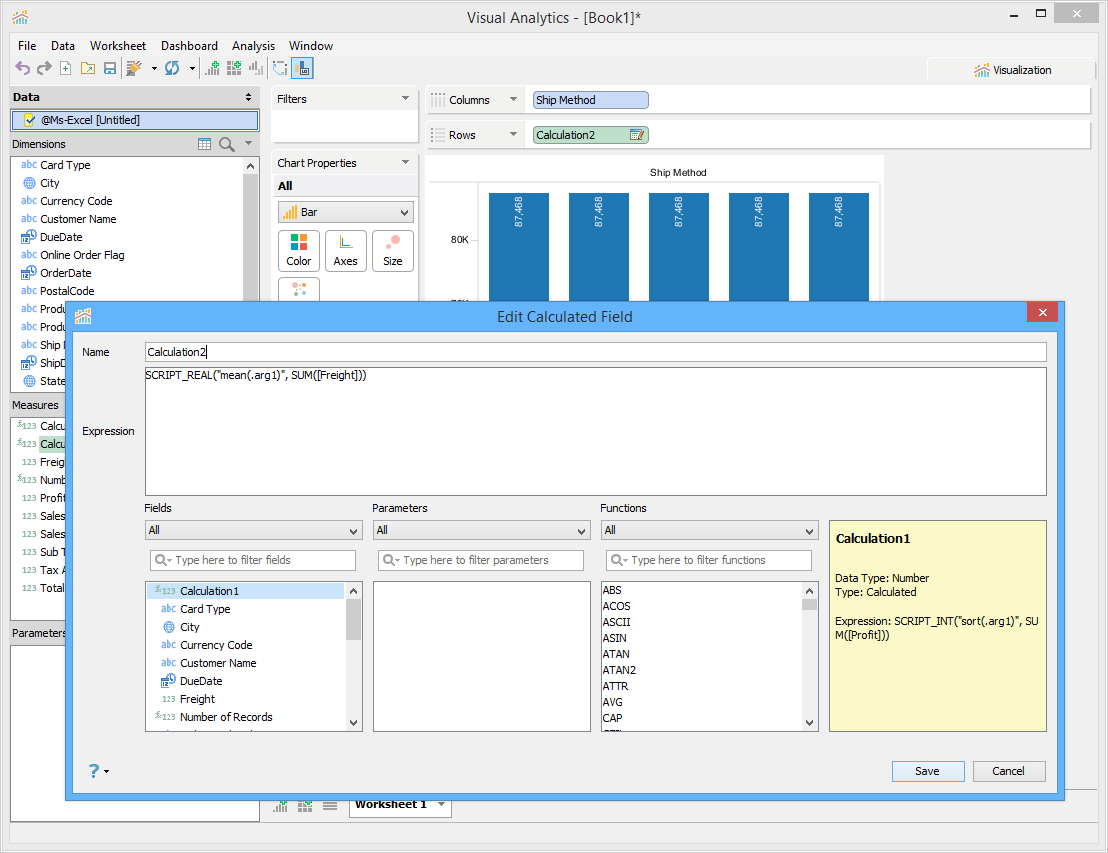Click the magnifier search icon in Dimensions
The image size is (1108, 853).
click(227, 144)
